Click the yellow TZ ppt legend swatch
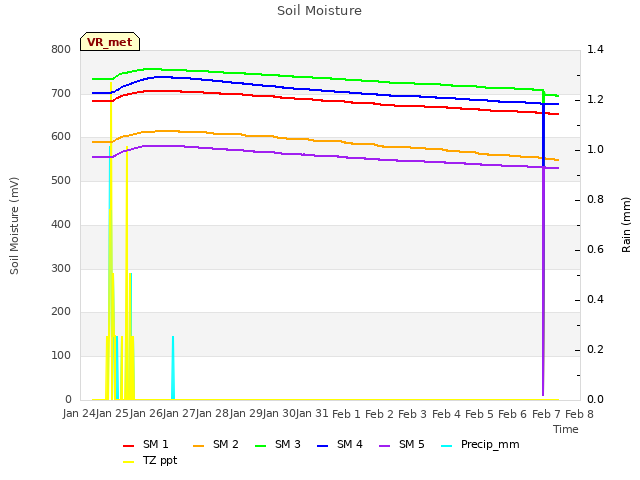Screen dimensions: 640x480 click(129, 462)
